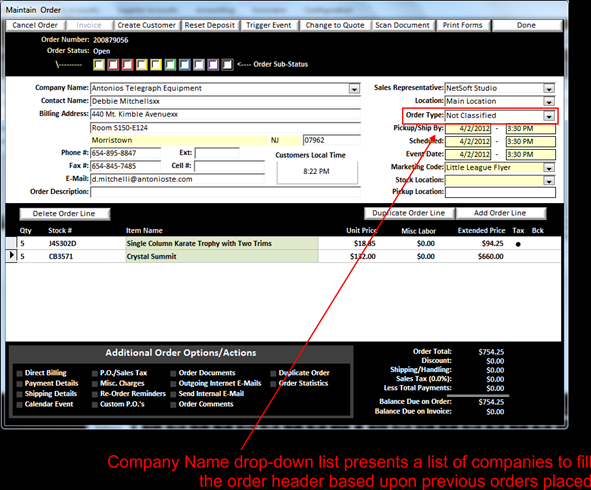This screenshot has width=591, height=490.
Task: Click the Order Description field
Action: [x=225, y=192]
